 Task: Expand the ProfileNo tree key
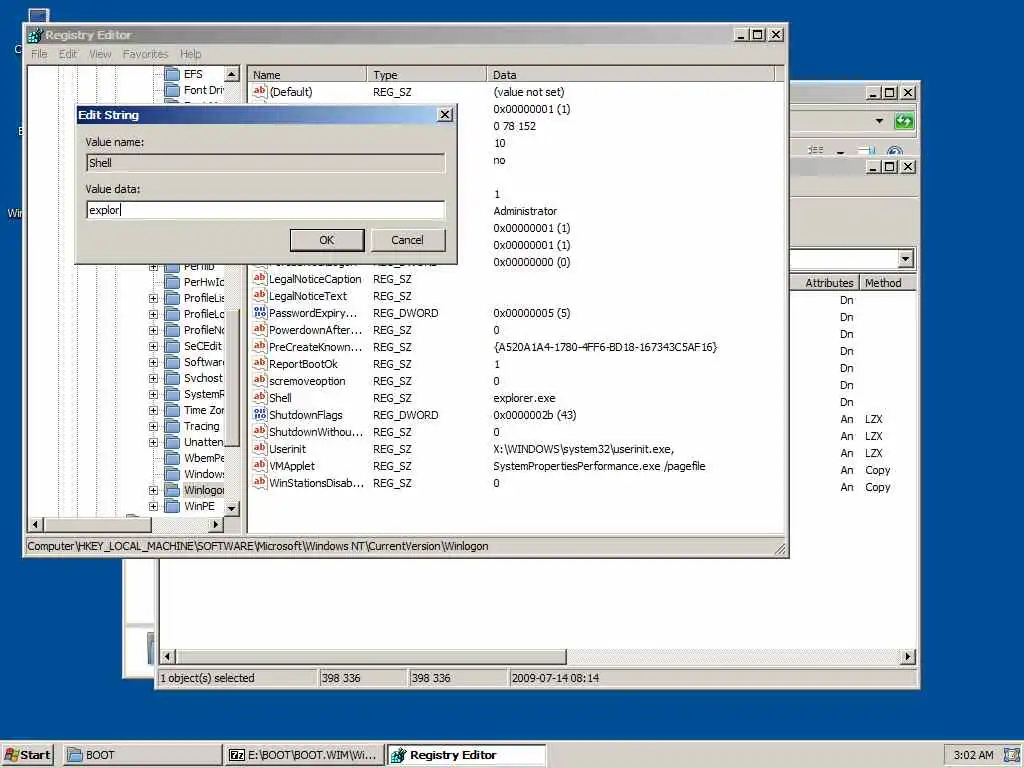[153, 330]
